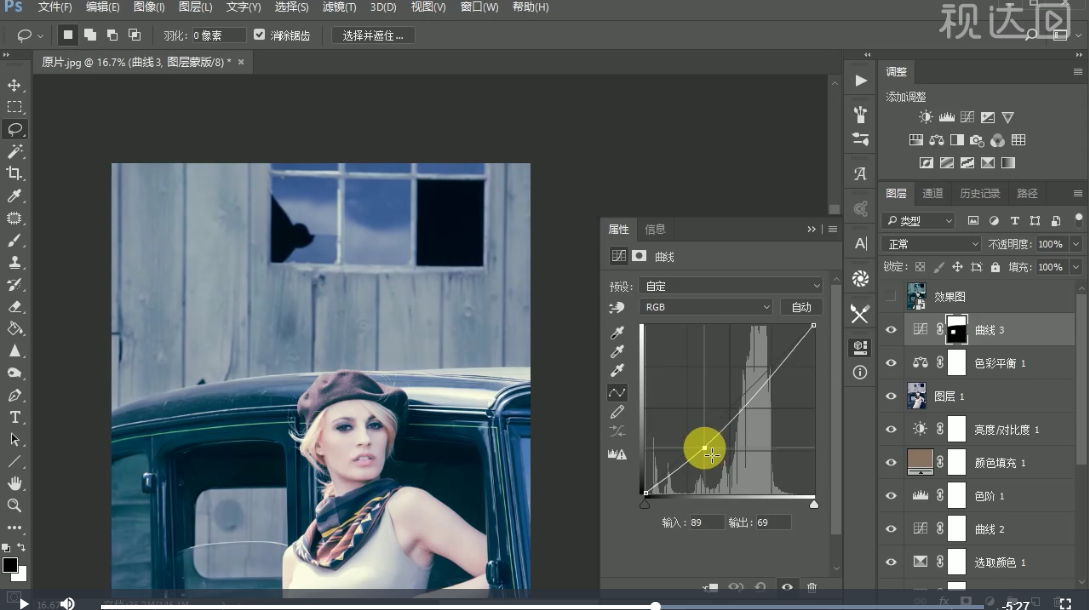
Task: Select the Crop tool
Action: [14, 174]
